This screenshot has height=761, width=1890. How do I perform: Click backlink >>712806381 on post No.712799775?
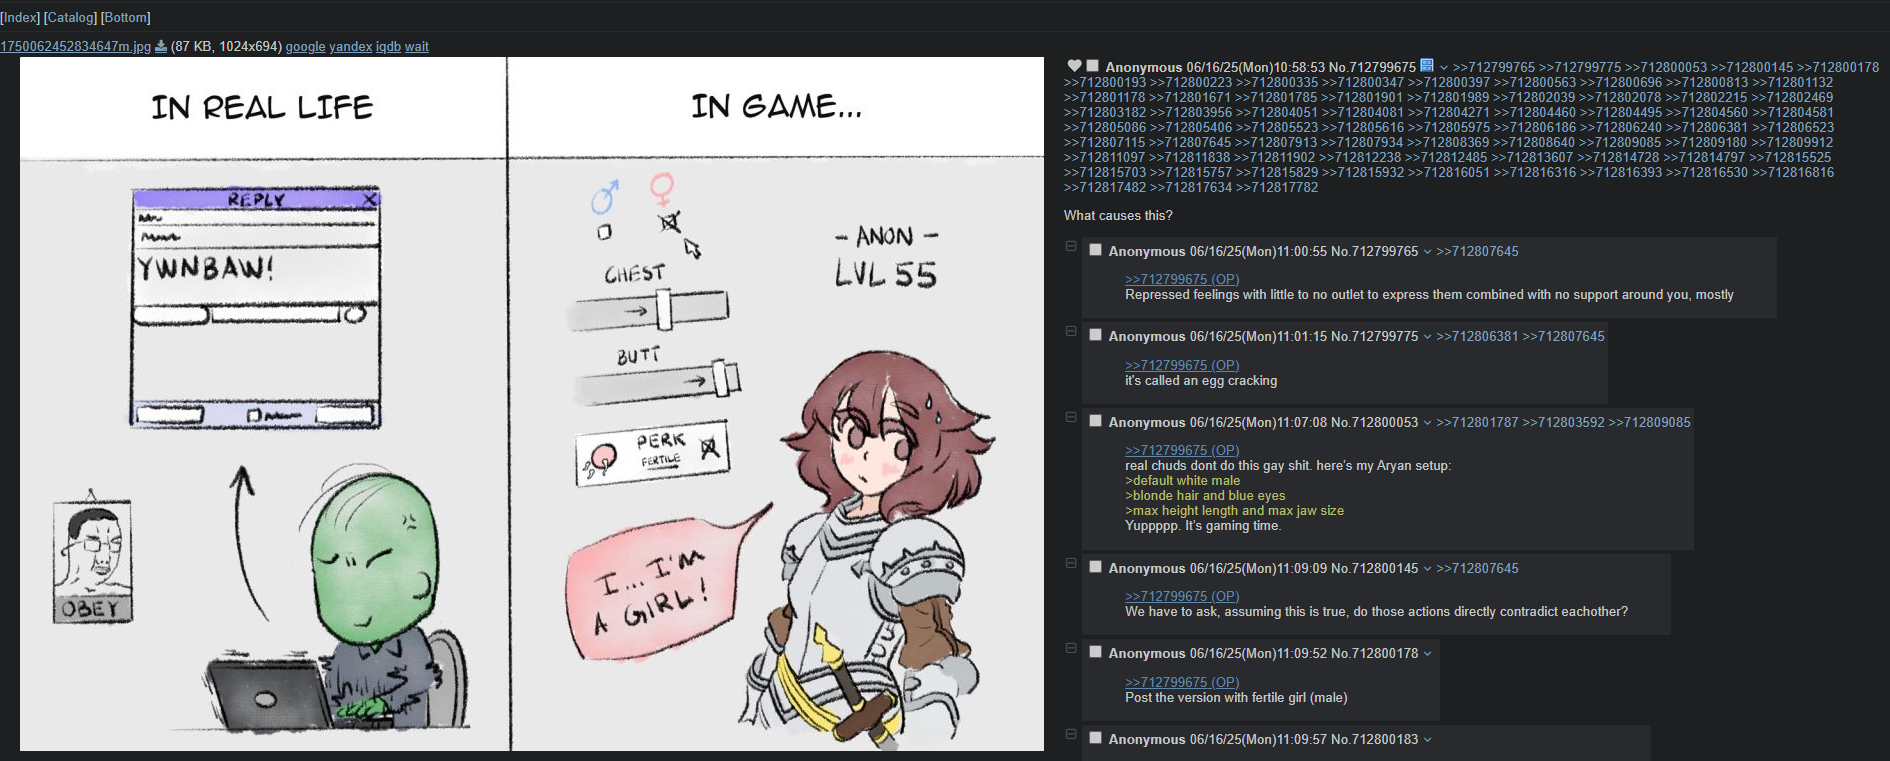pos(1477,337)
